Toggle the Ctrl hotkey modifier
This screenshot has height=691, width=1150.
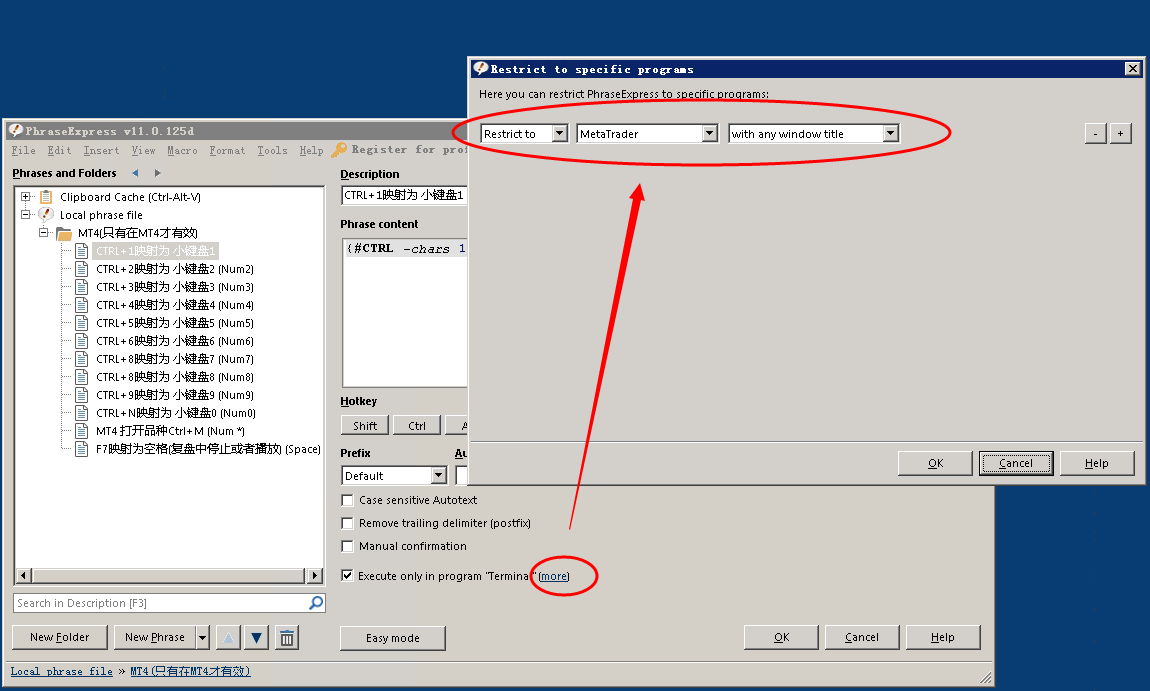tap(417, 425)
